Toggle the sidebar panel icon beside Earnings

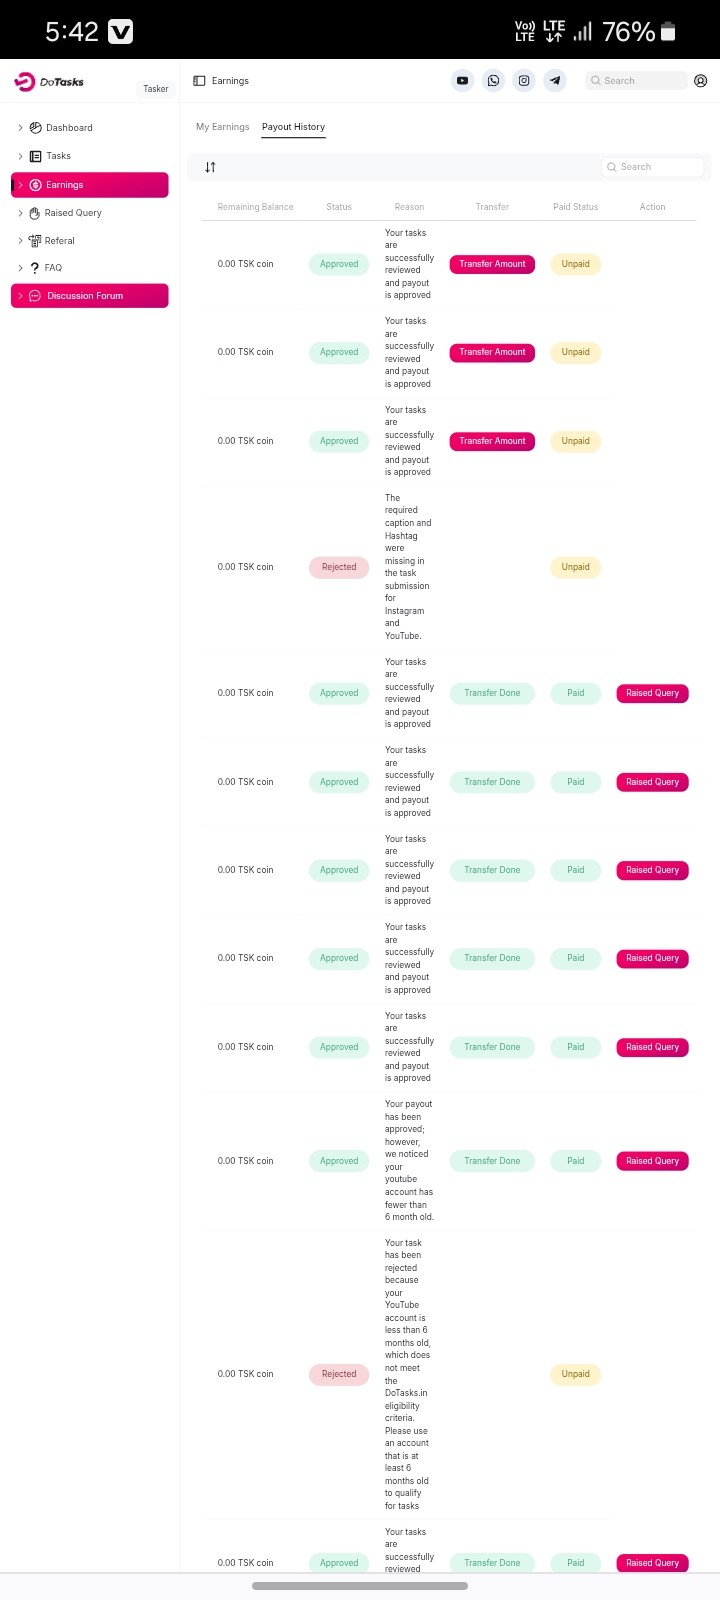(199, 81)
